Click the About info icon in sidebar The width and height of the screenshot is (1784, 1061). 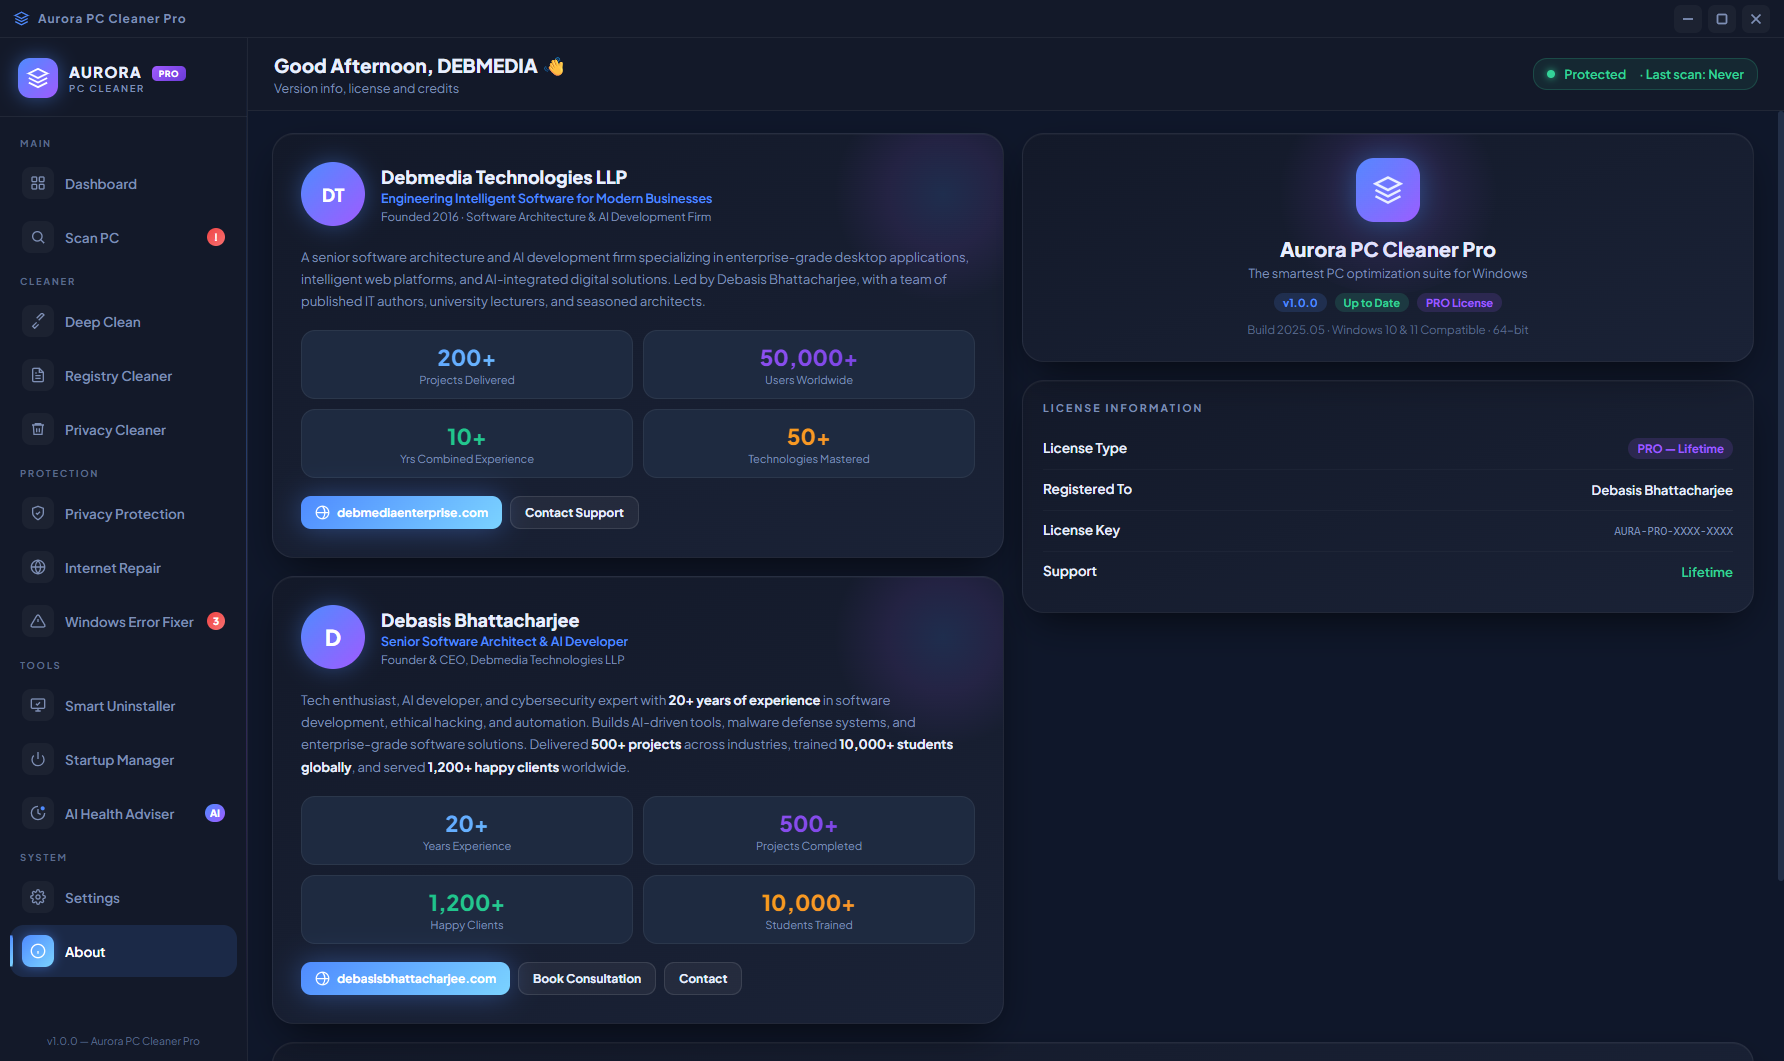tap(38, 951)
